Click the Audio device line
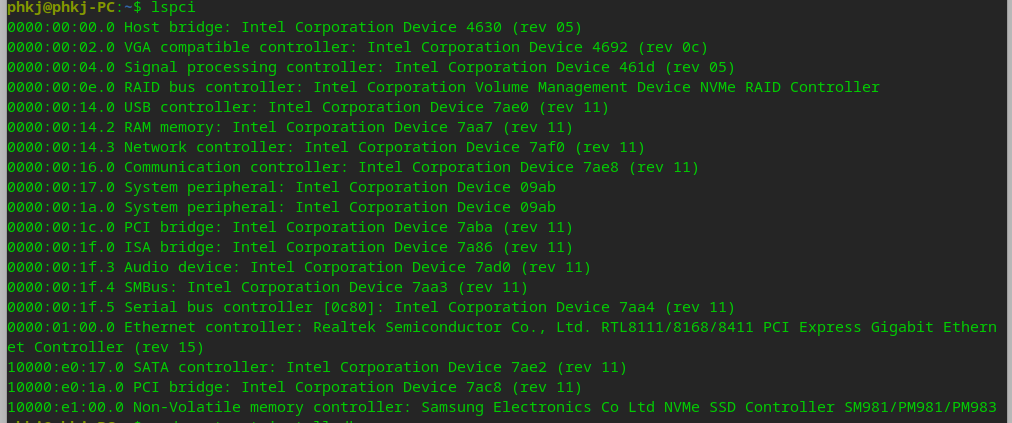Viewport: 1012px width, 423px height. click(x=299, y=267)
